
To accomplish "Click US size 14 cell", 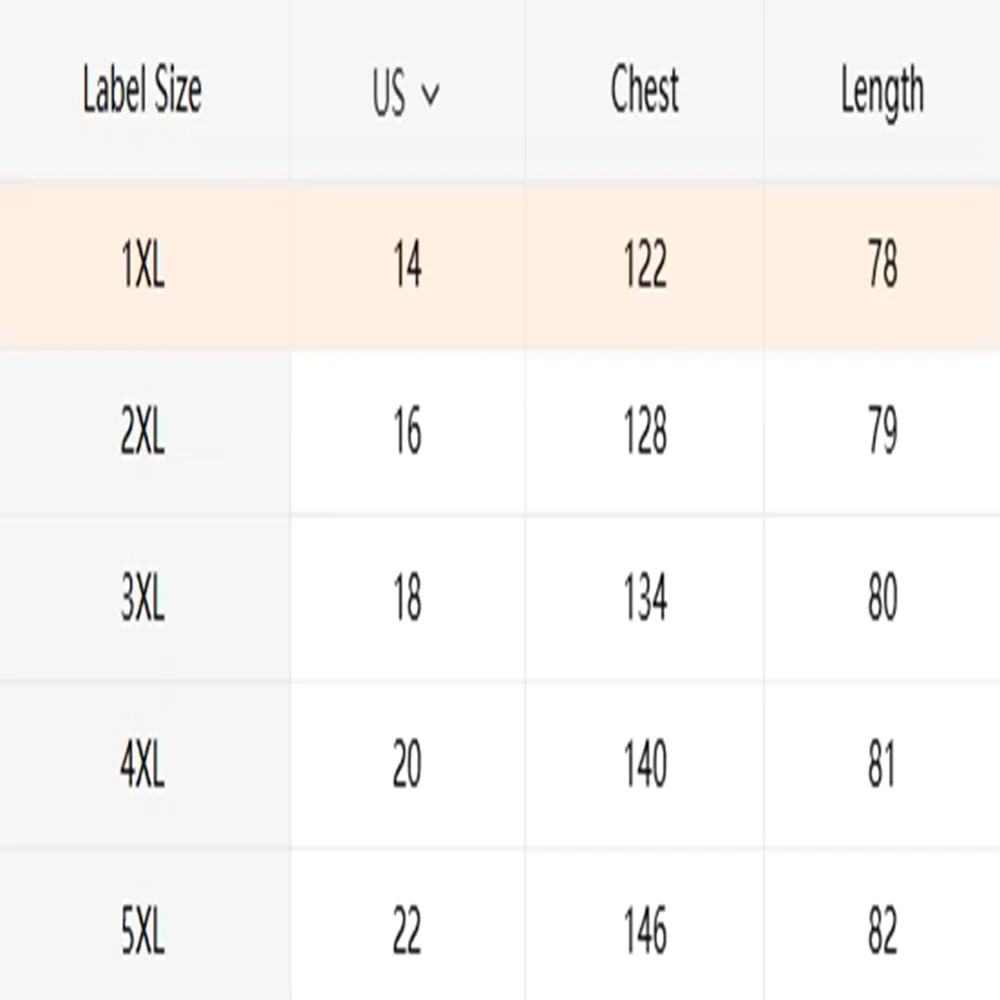I will 407,267.
